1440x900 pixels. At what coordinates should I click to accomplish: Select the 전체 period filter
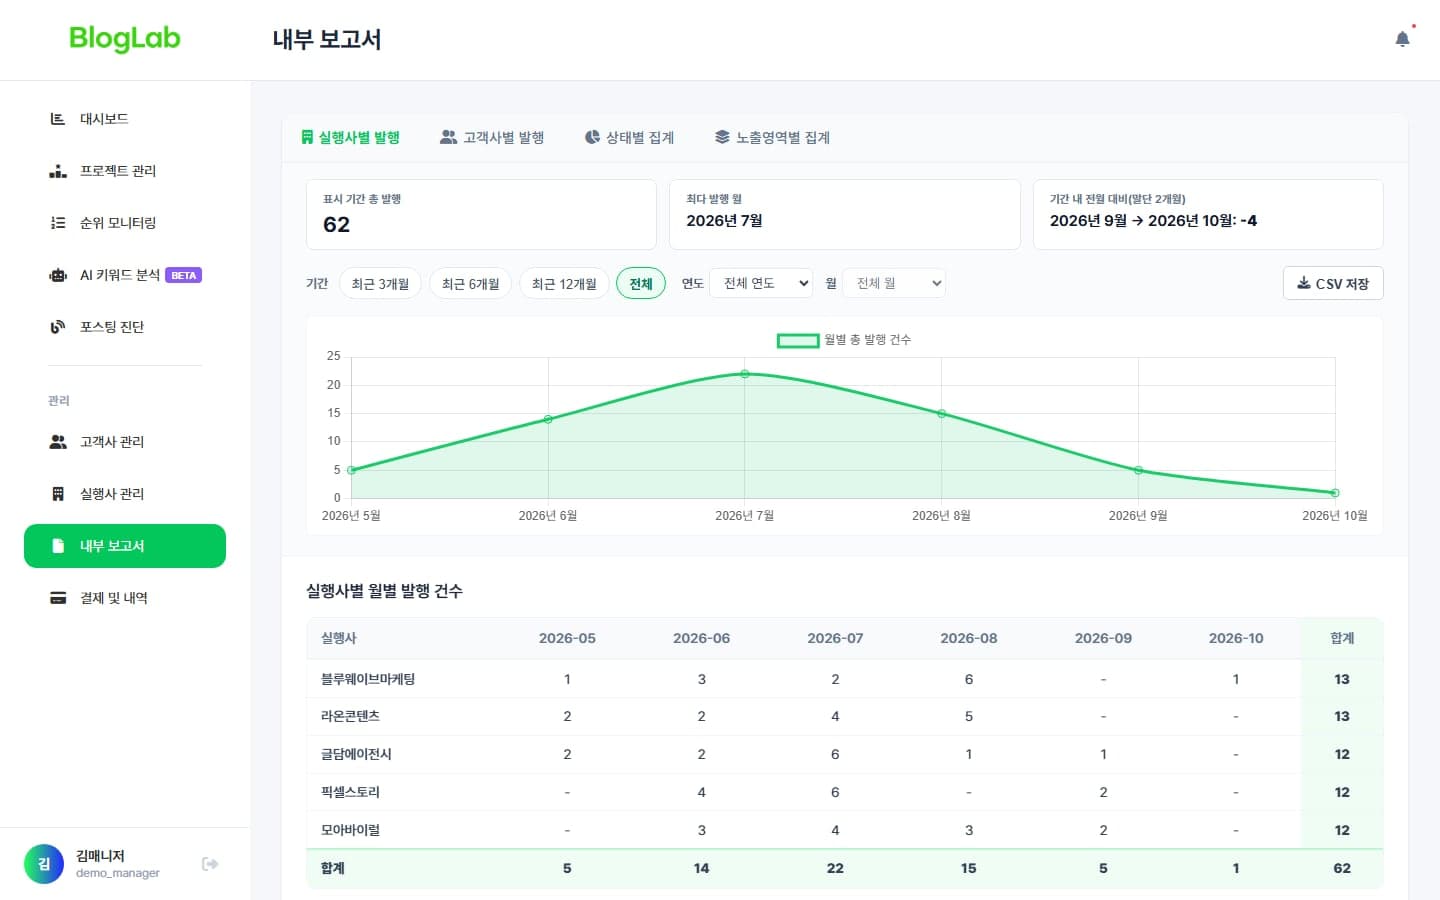641,284
